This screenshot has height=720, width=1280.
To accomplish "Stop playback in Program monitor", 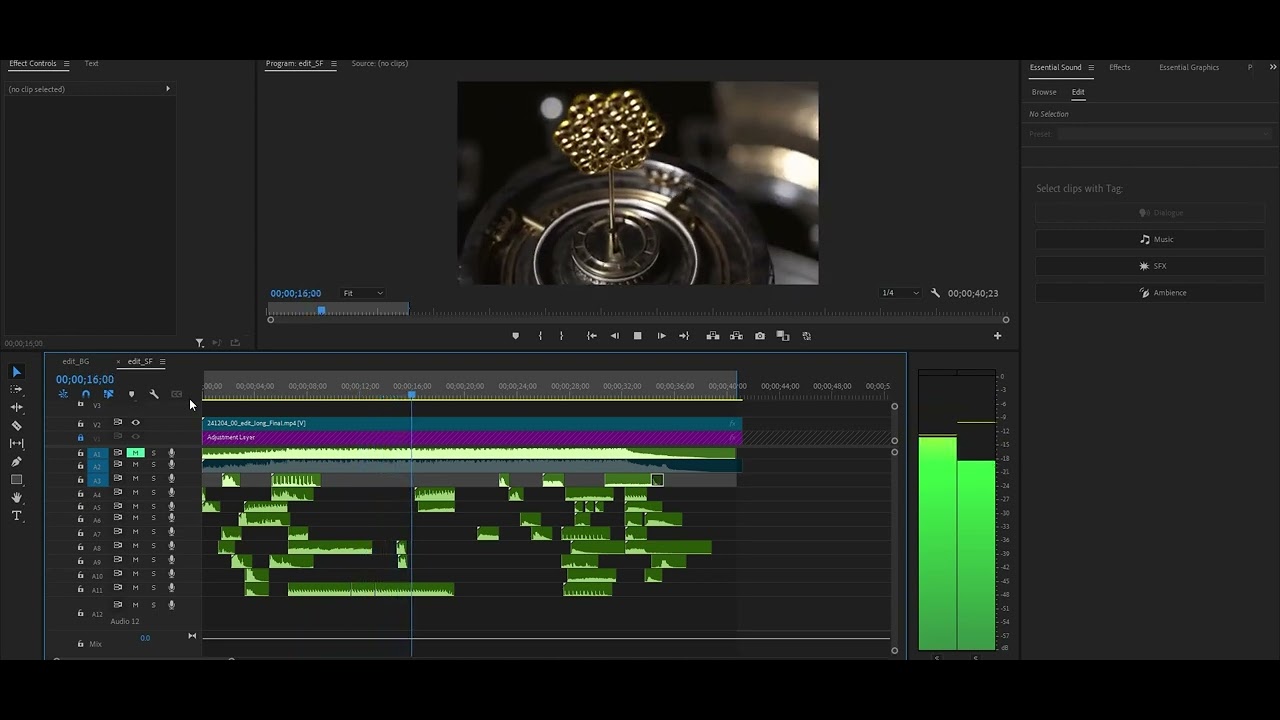I will [x=638, y=336].
